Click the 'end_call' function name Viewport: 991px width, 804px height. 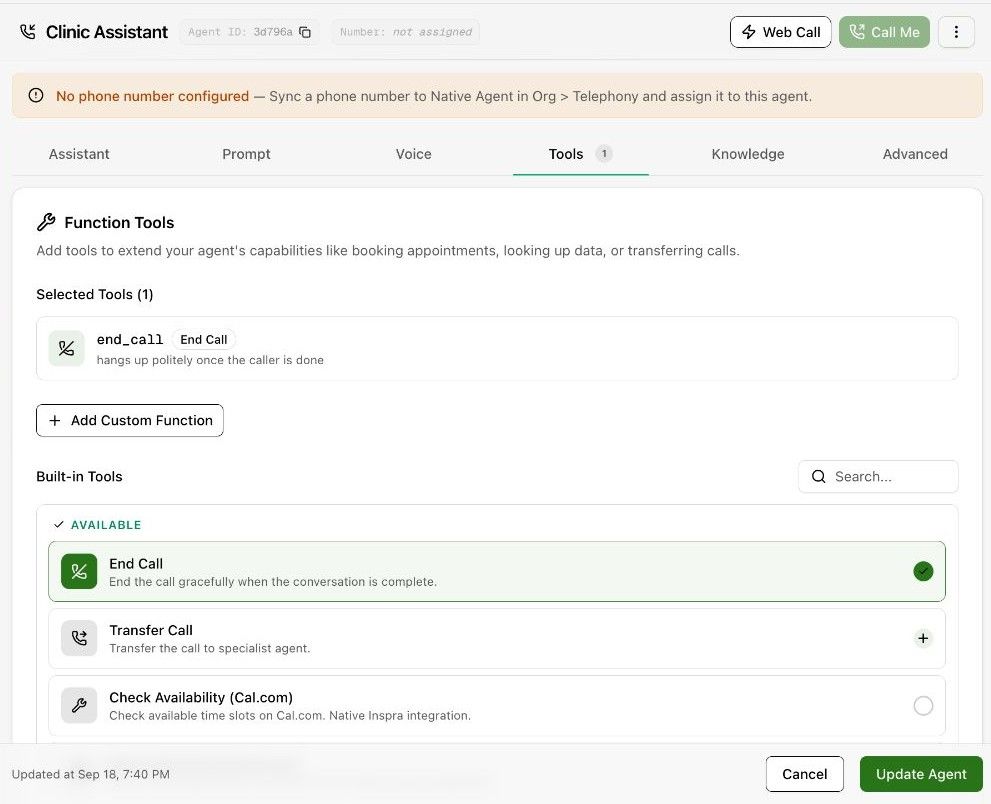tap(130, 339)
